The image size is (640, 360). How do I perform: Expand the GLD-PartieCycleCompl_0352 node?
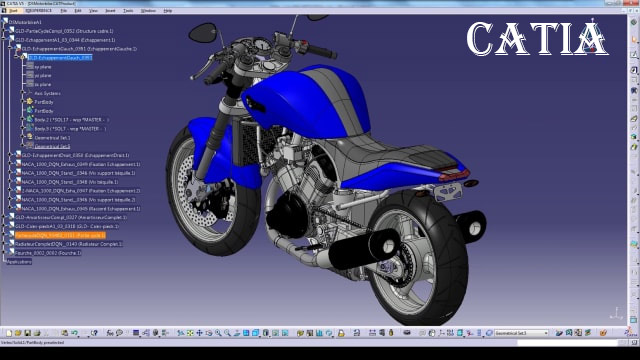[4, 31]
